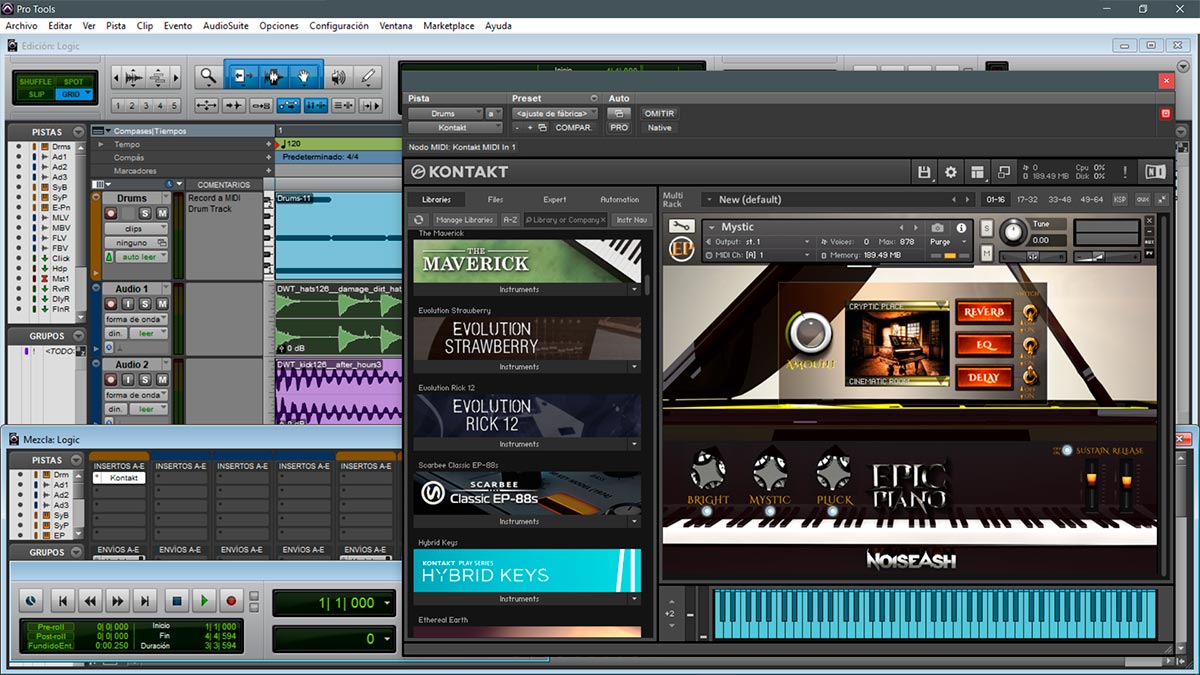Click Fast Forward in transport
1200x675 pixels.
118,601
